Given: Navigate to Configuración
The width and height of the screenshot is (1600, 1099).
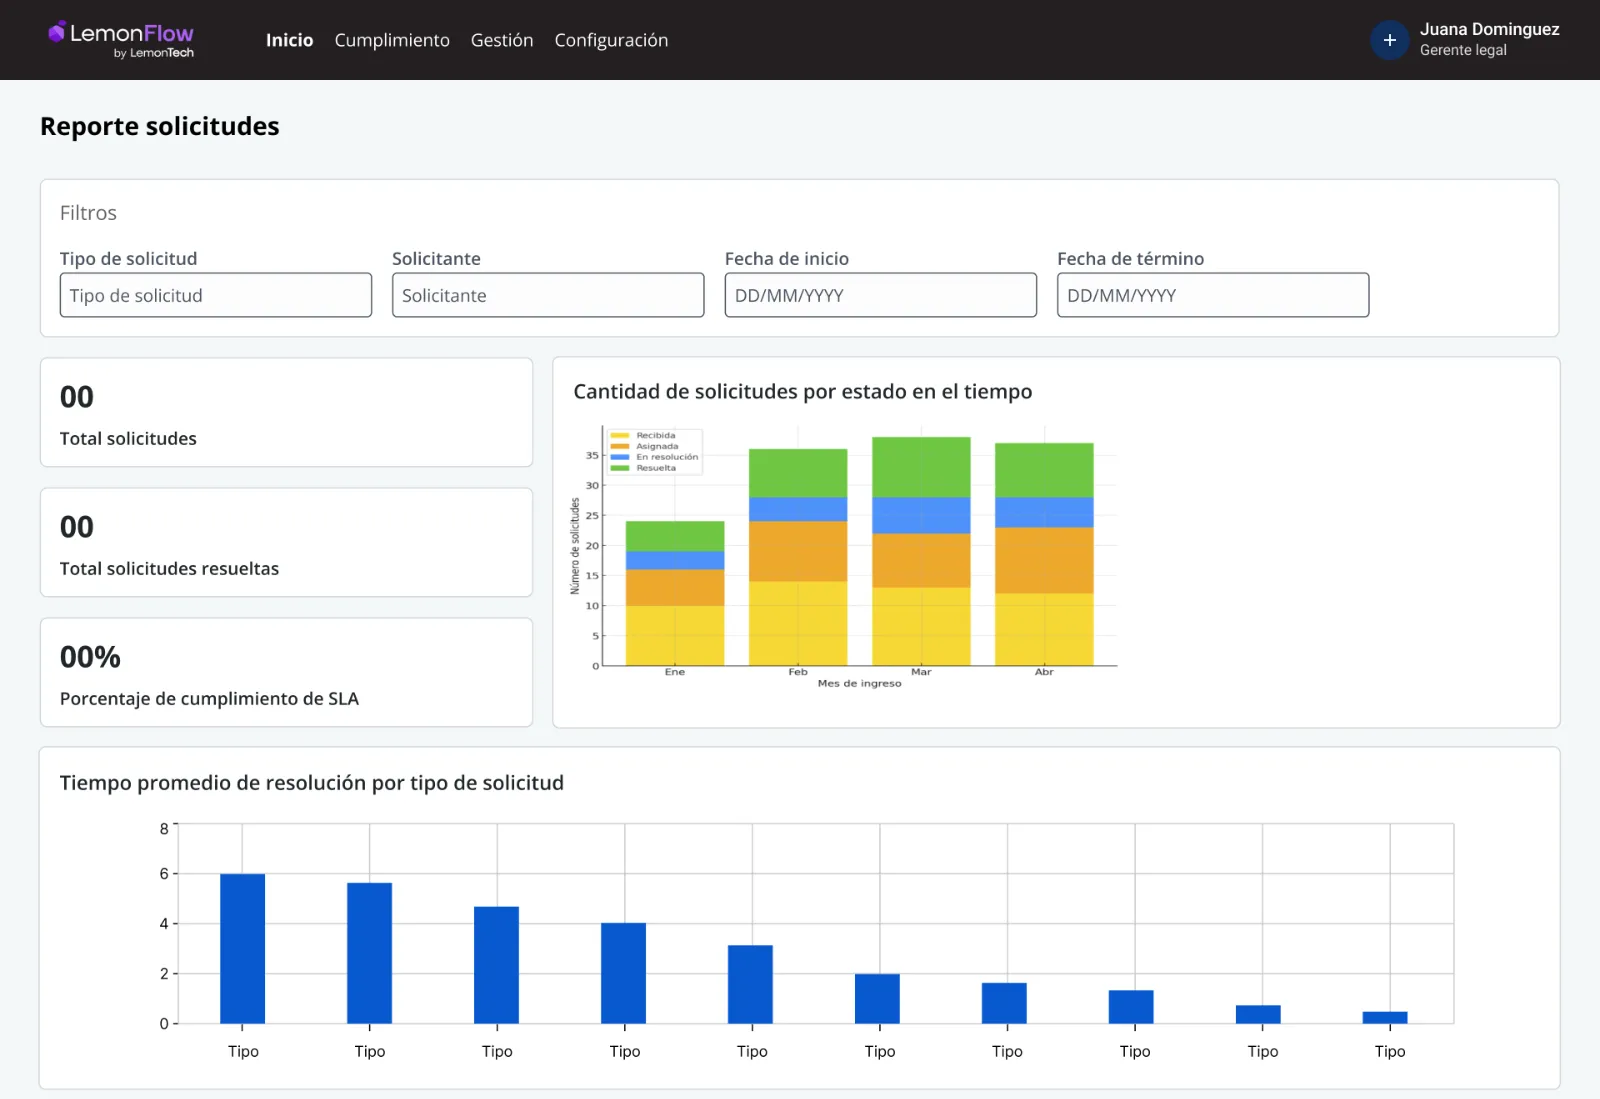Looking at the screenshot, I should tap(611, 40).
